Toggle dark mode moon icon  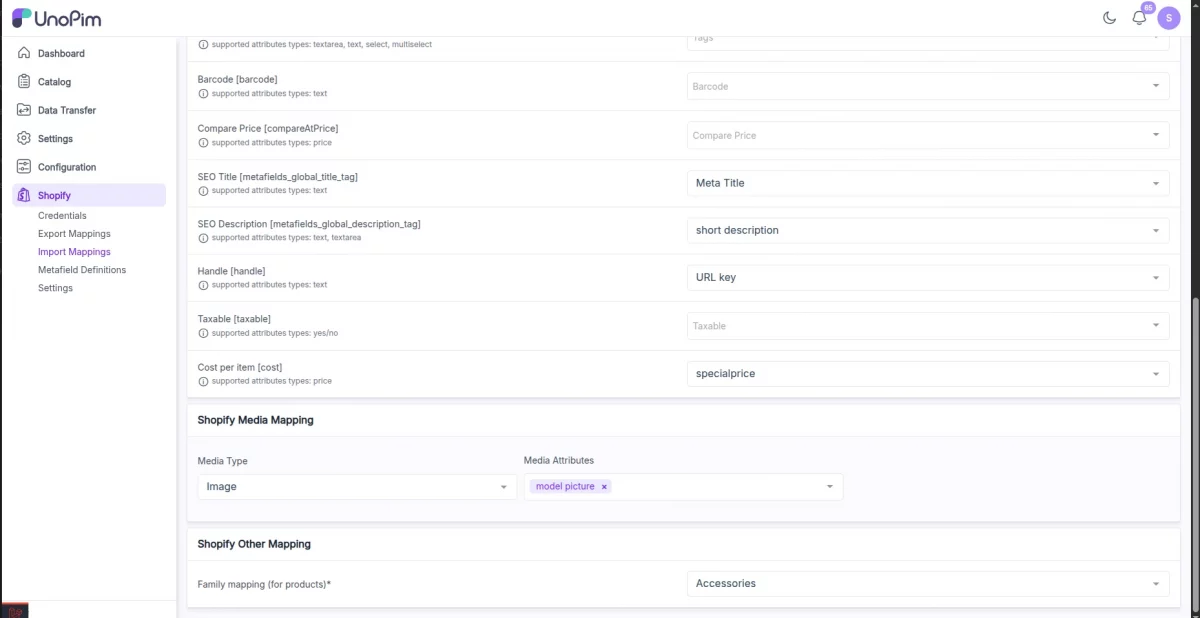tap(1109, 18)
